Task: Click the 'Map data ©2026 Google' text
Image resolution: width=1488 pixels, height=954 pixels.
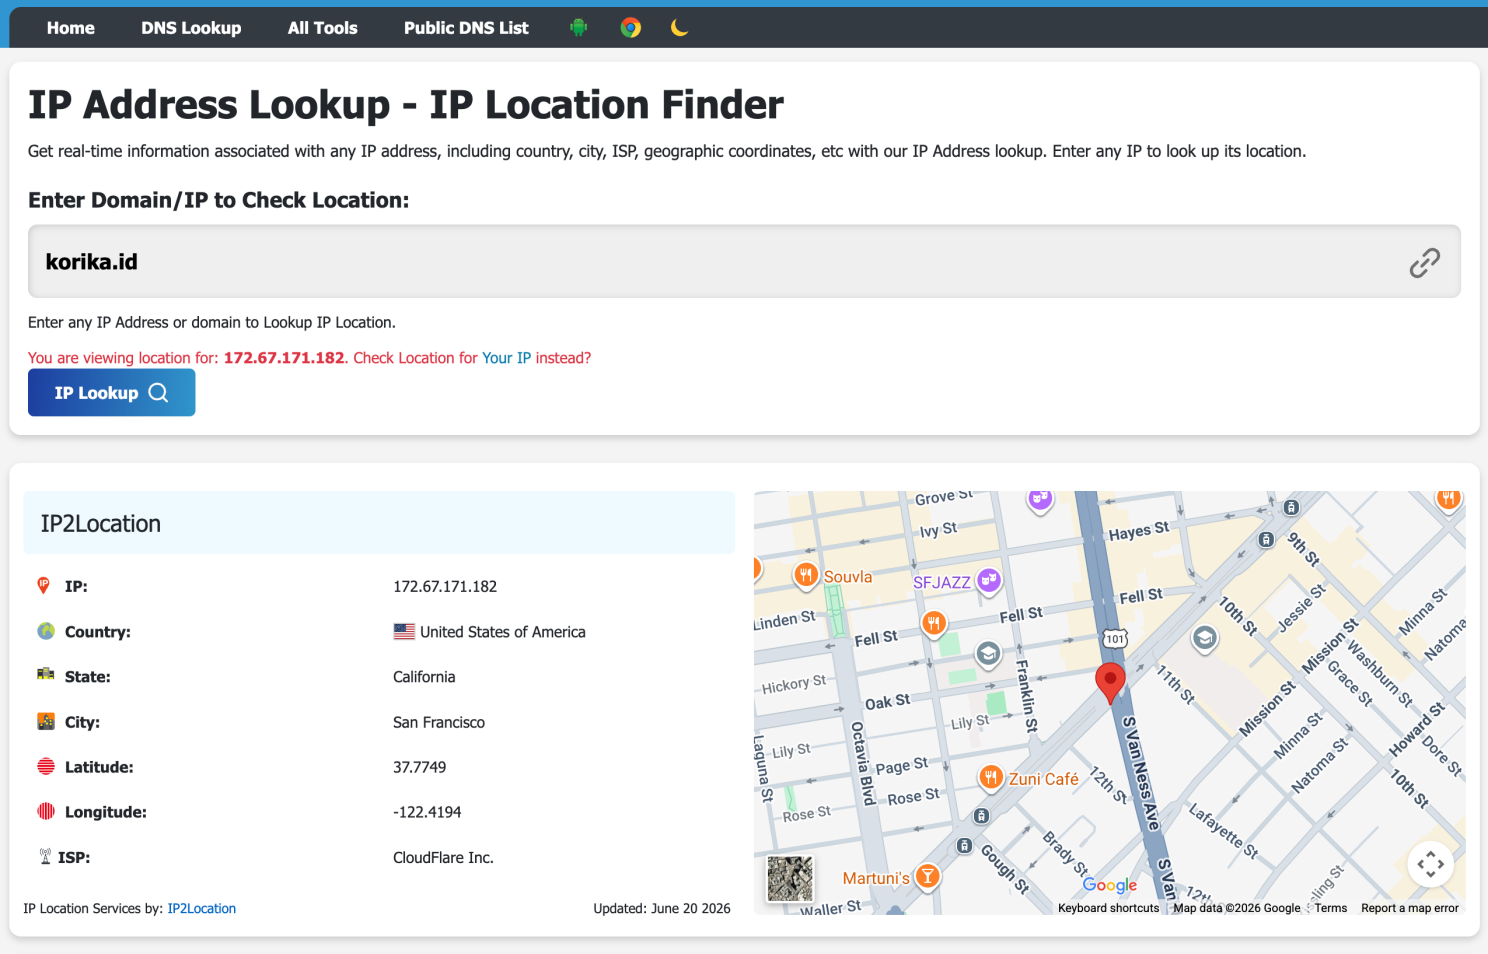Action: tap(1237, 908)
